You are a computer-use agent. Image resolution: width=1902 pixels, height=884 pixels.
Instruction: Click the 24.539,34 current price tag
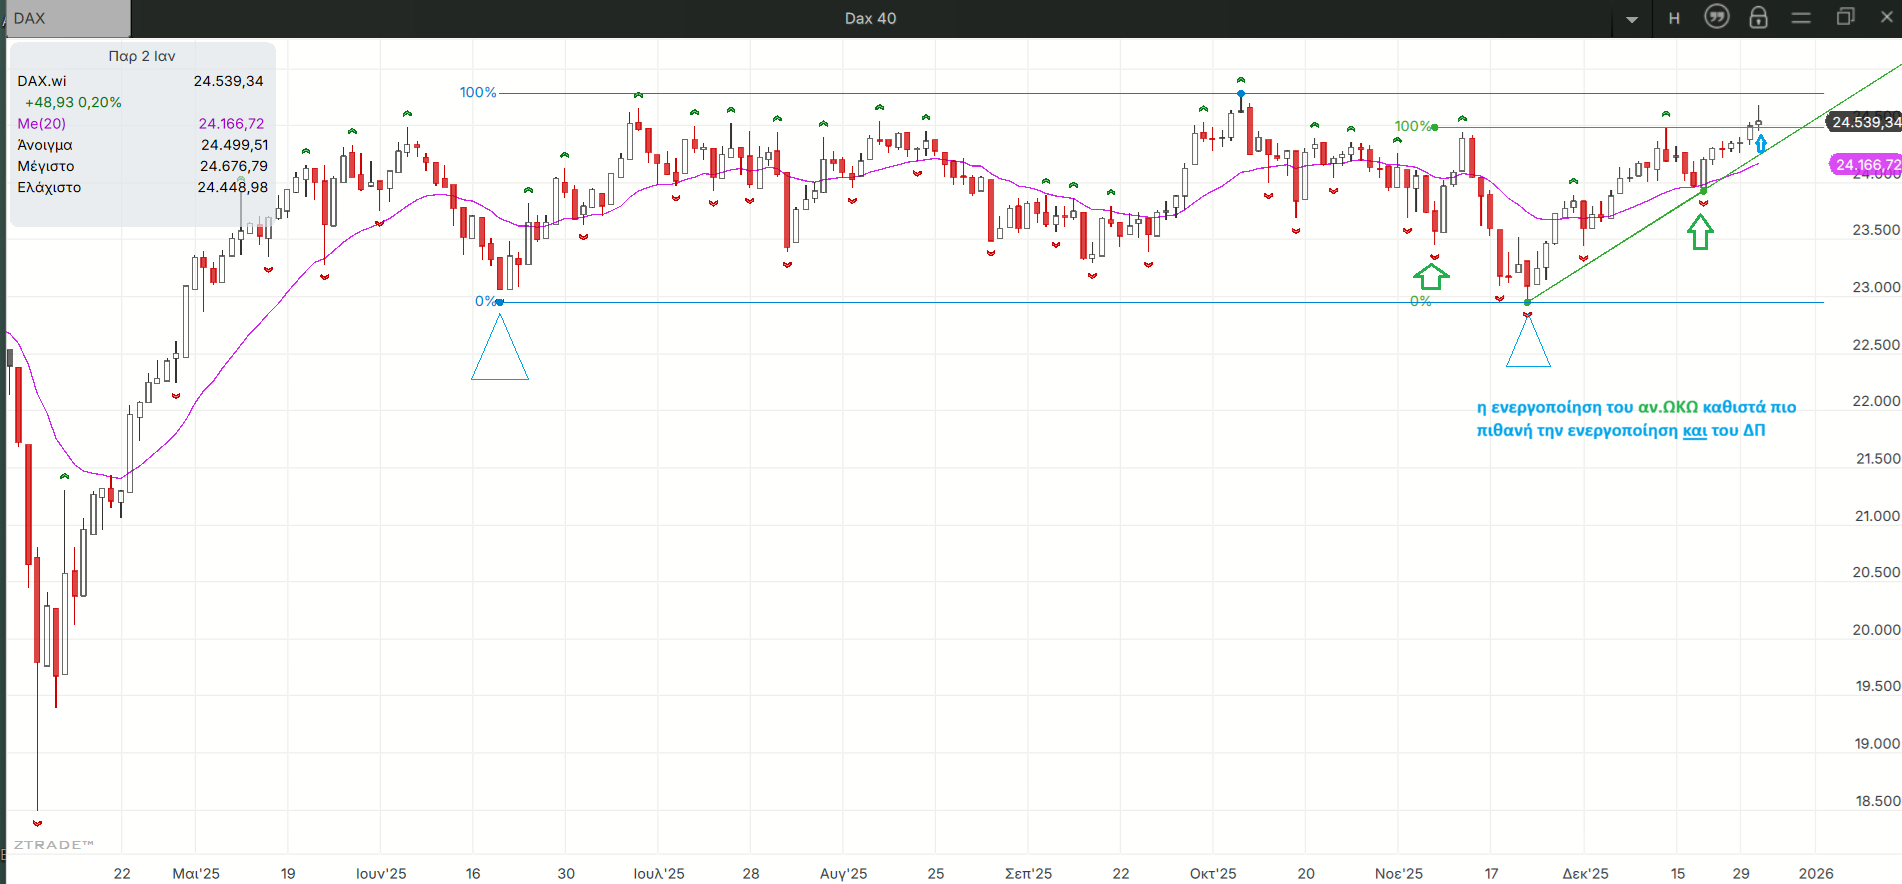(x=1865, y=122)
